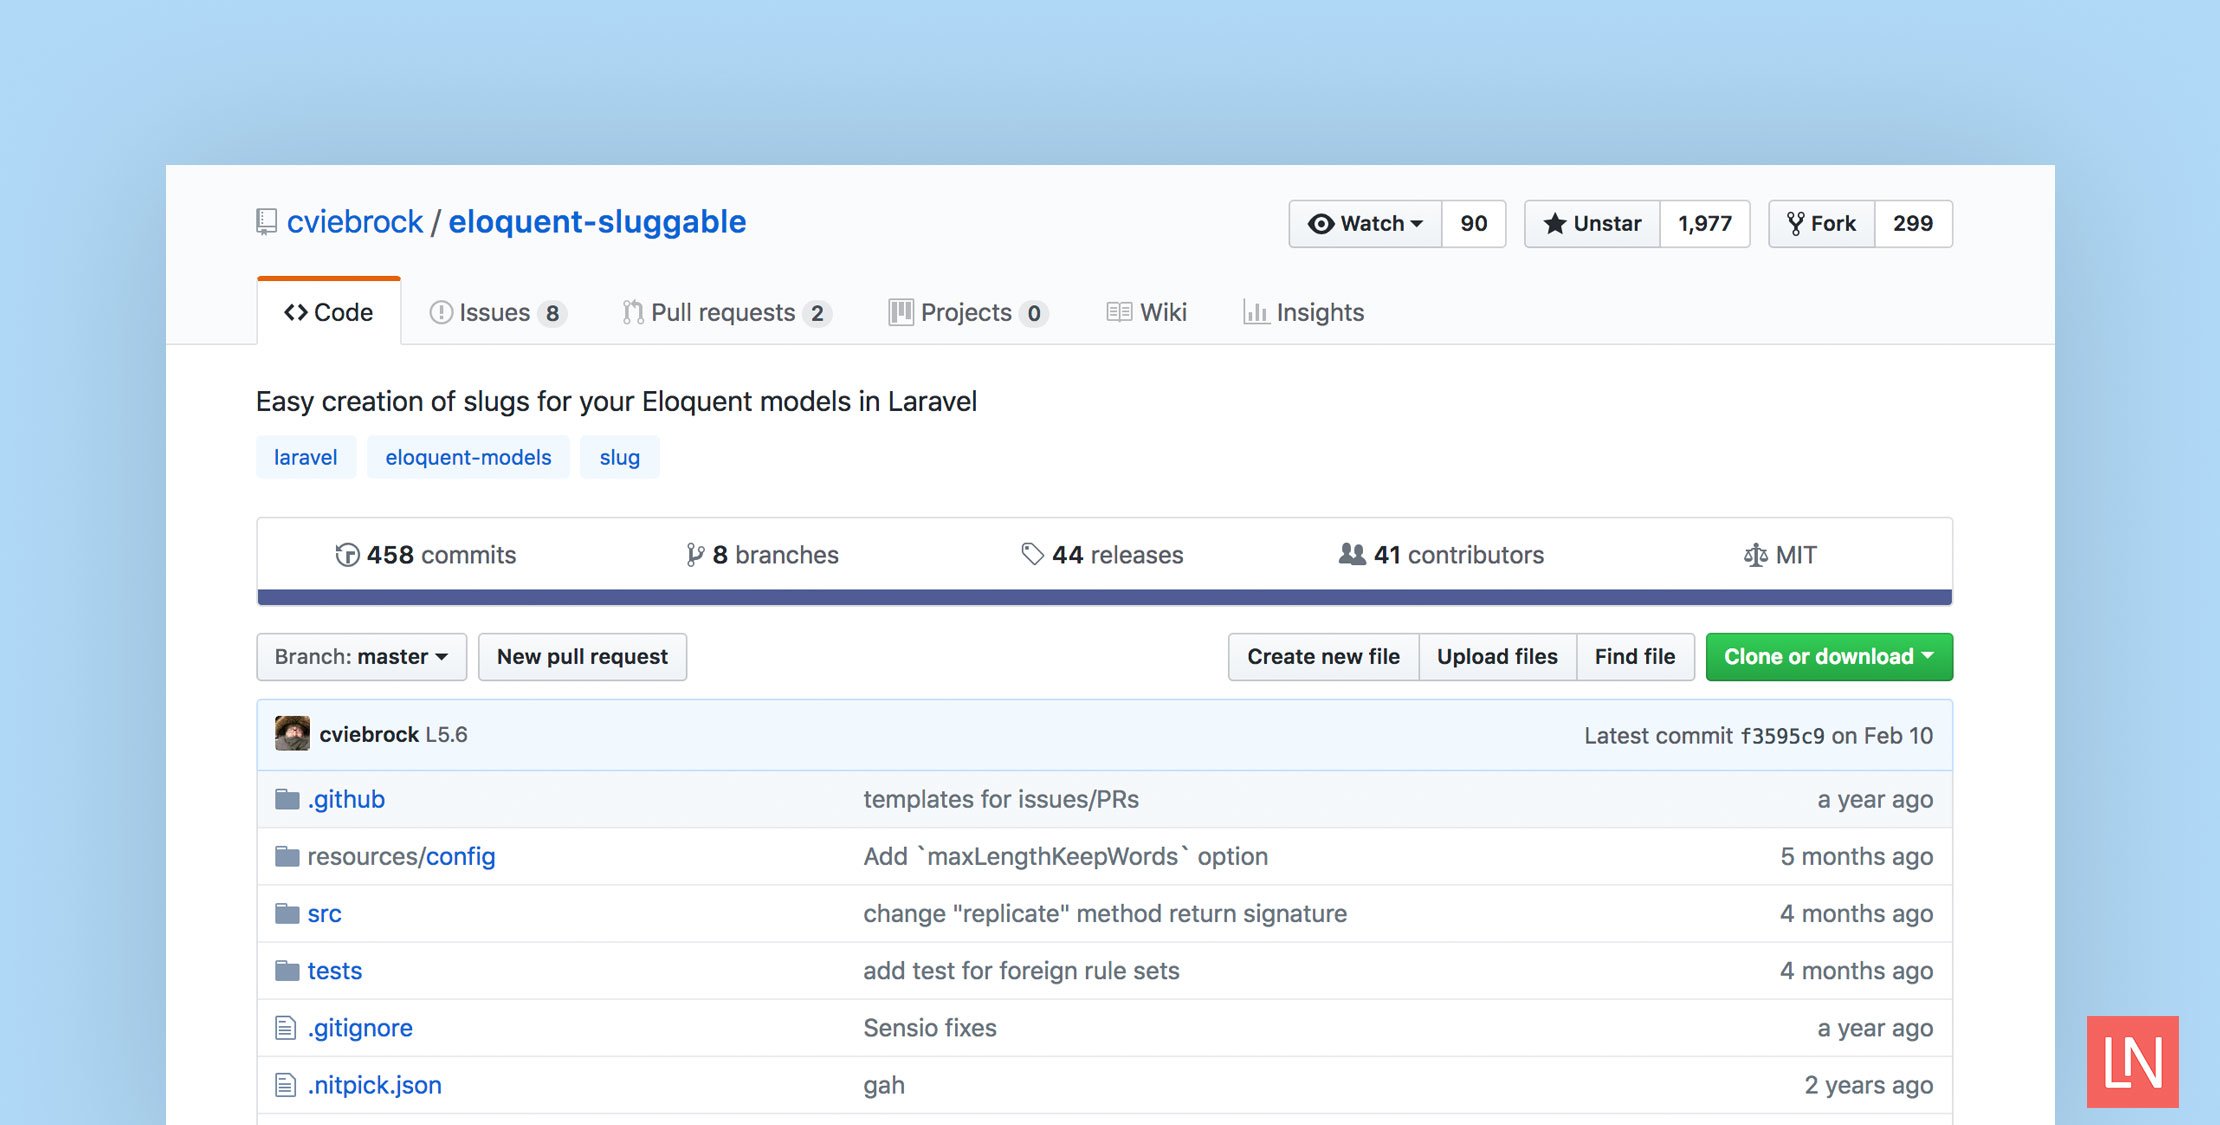The width and height of the screenshot is (2220, 1125).
Task: Open commit 'Sensio fixes'
Action: pyautogui.click(x=930, y=1028)
